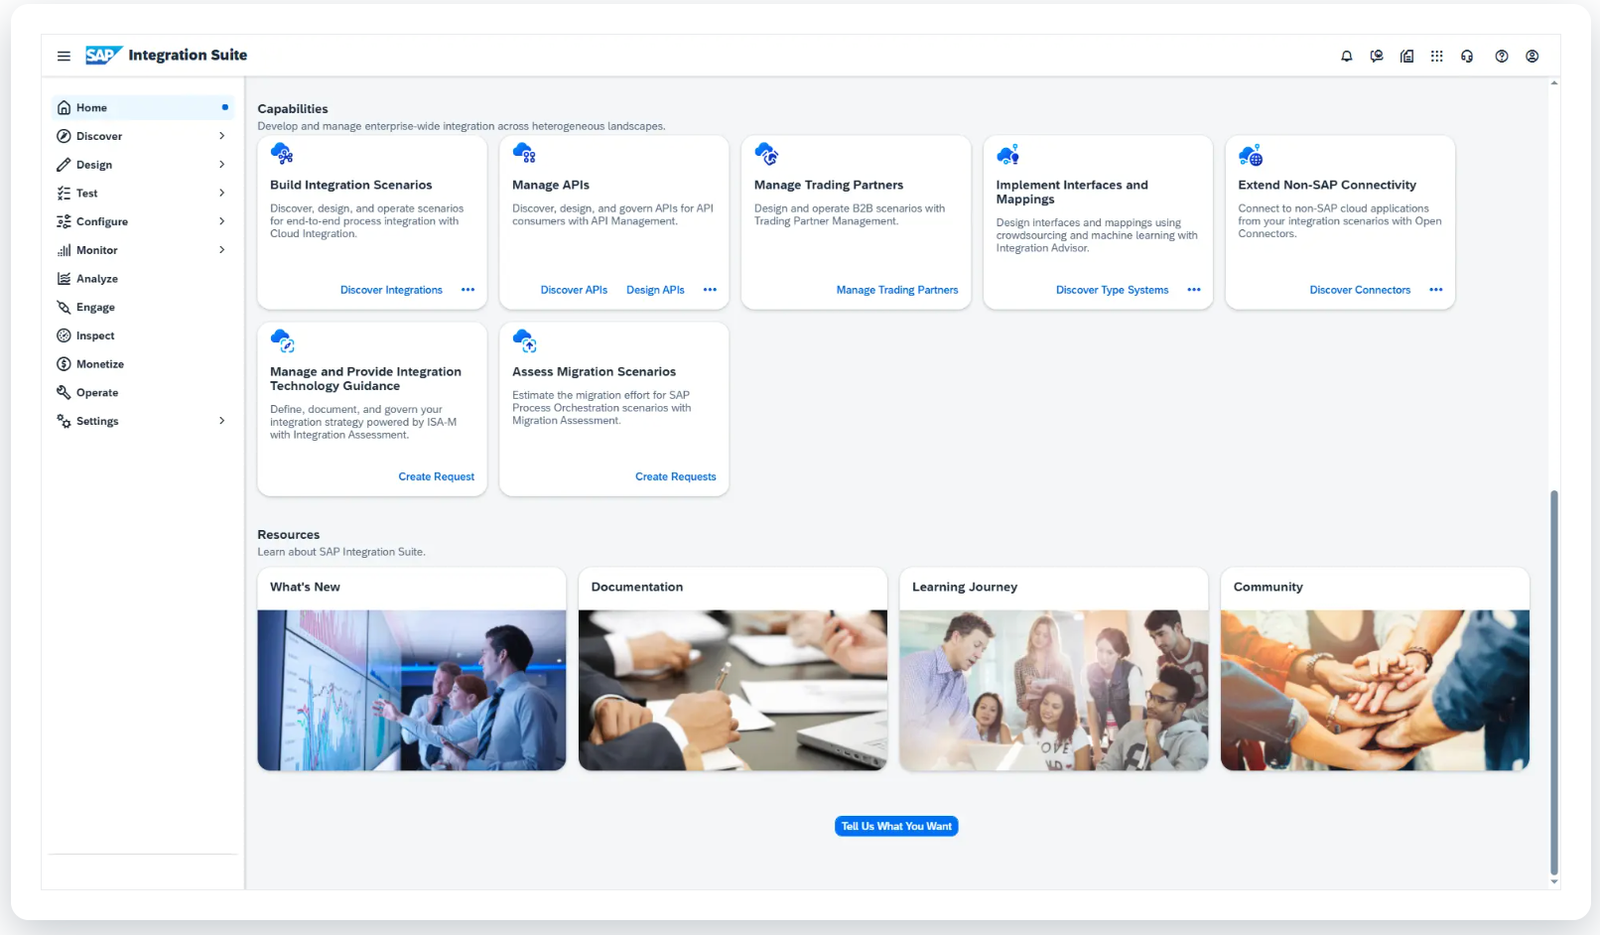
Task: Expand the Design menu chevron
Action: [x=222, y=164]
